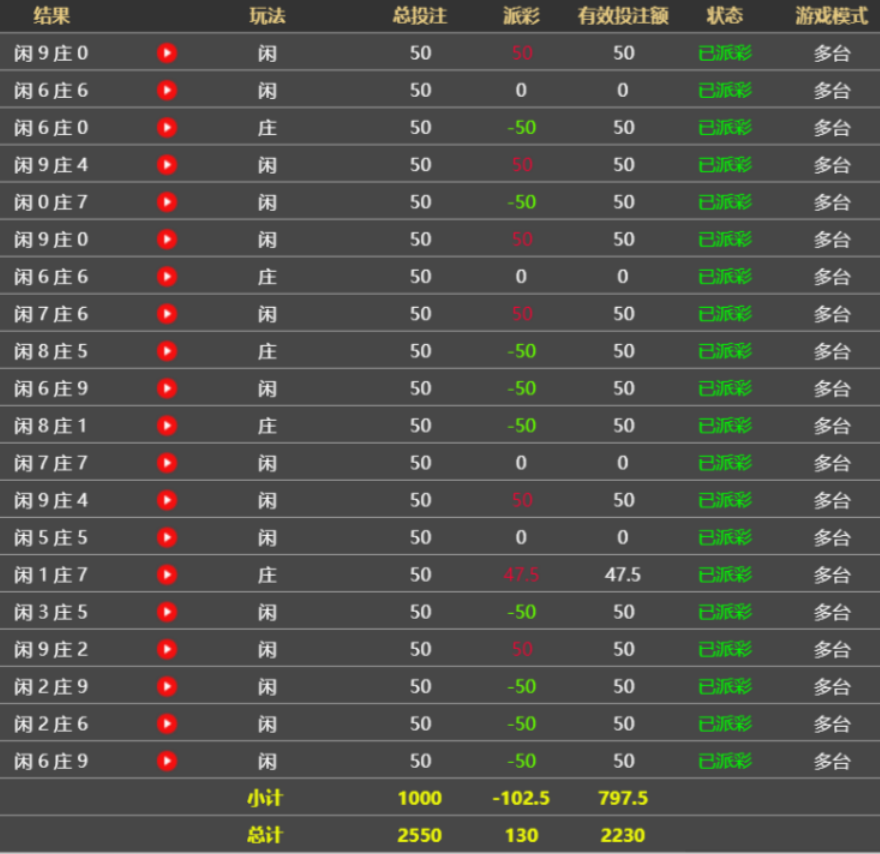Click the 47.5 payout value

click(522, 575)
